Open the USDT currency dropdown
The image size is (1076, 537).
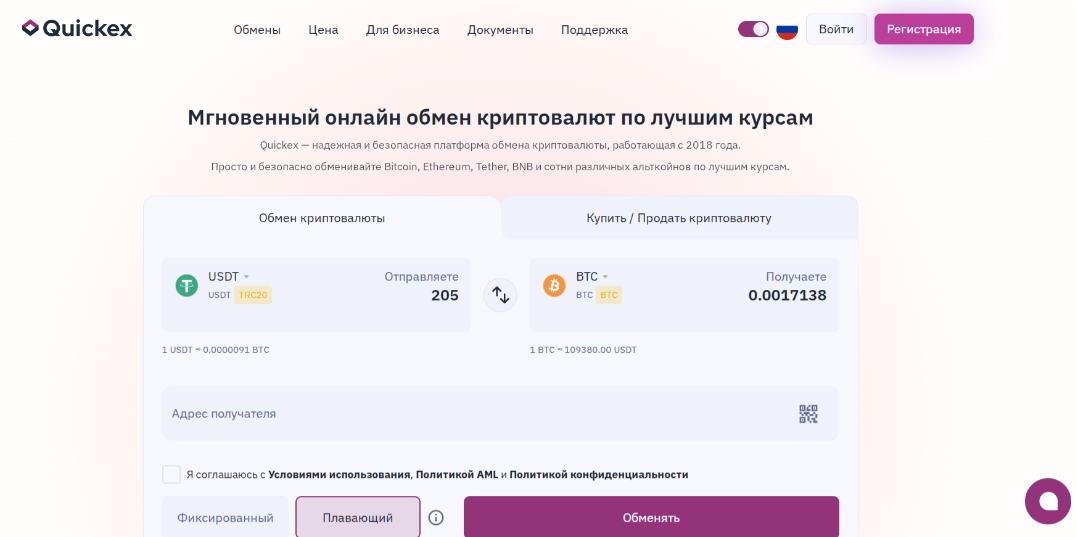[229, 276]
